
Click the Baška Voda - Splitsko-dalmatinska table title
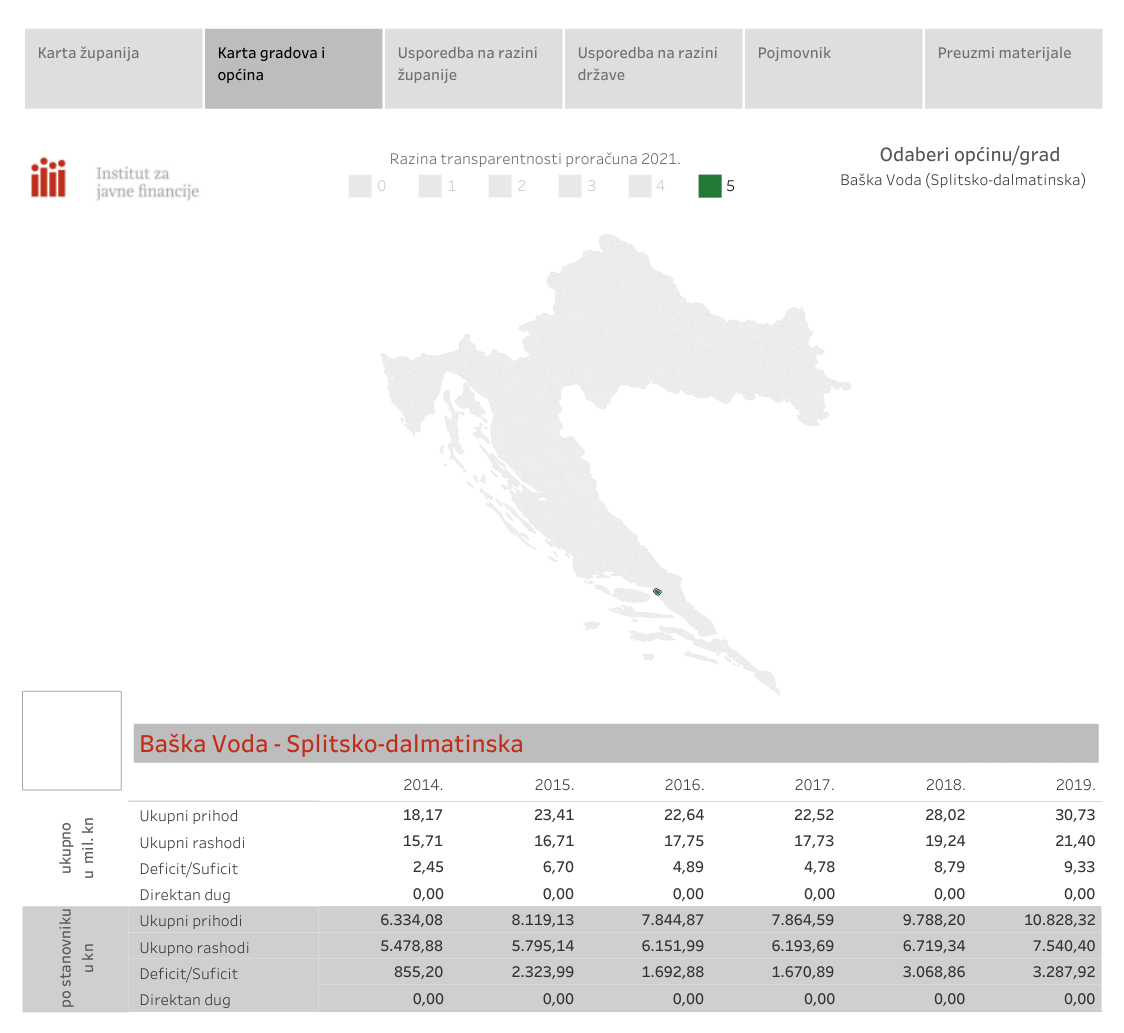(331, 744)
